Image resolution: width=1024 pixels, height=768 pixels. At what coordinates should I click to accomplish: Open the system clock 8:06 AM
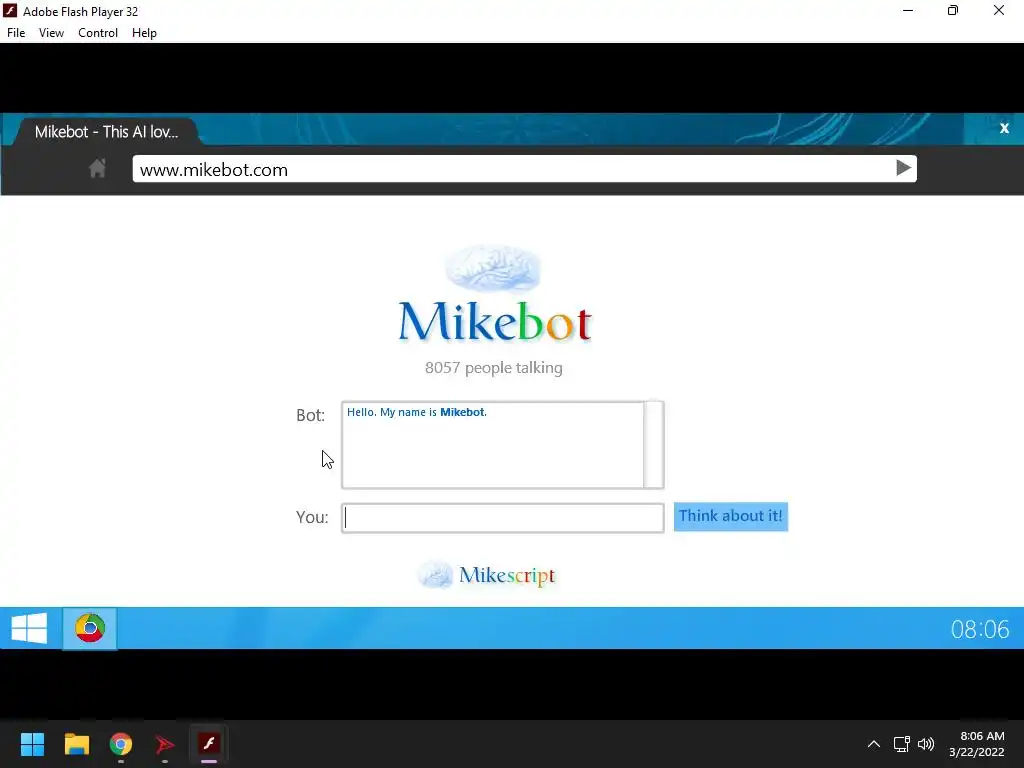977,744
